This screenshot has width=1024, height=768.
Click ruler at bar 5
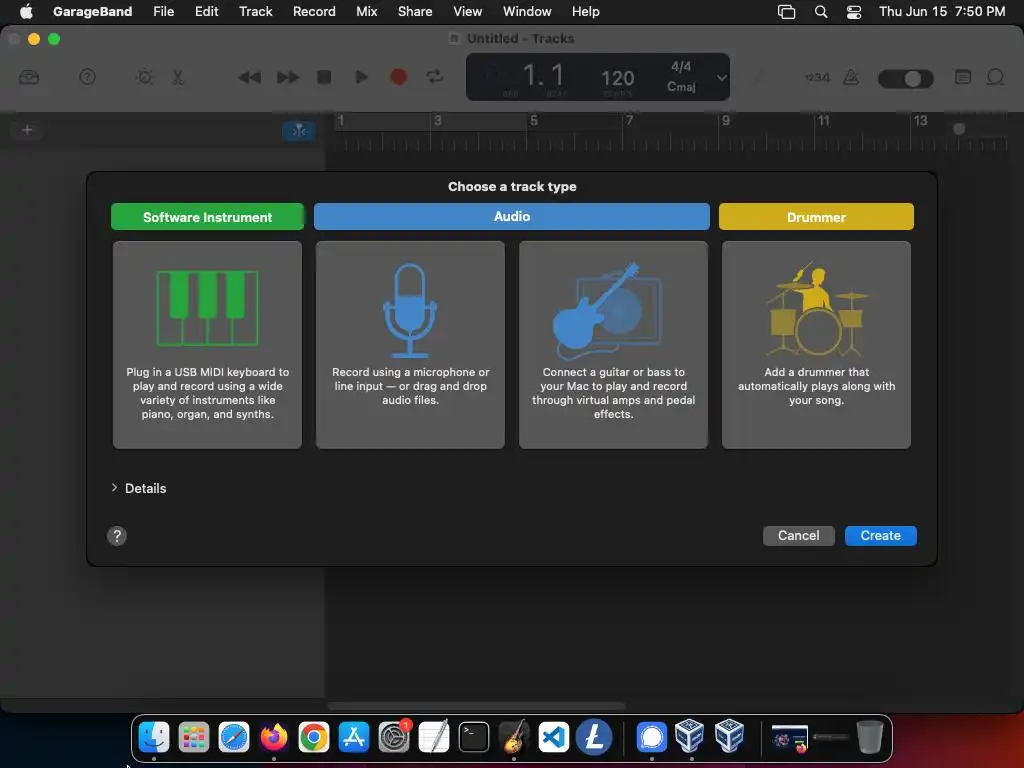pyautogui.click(x=534, y=121)
